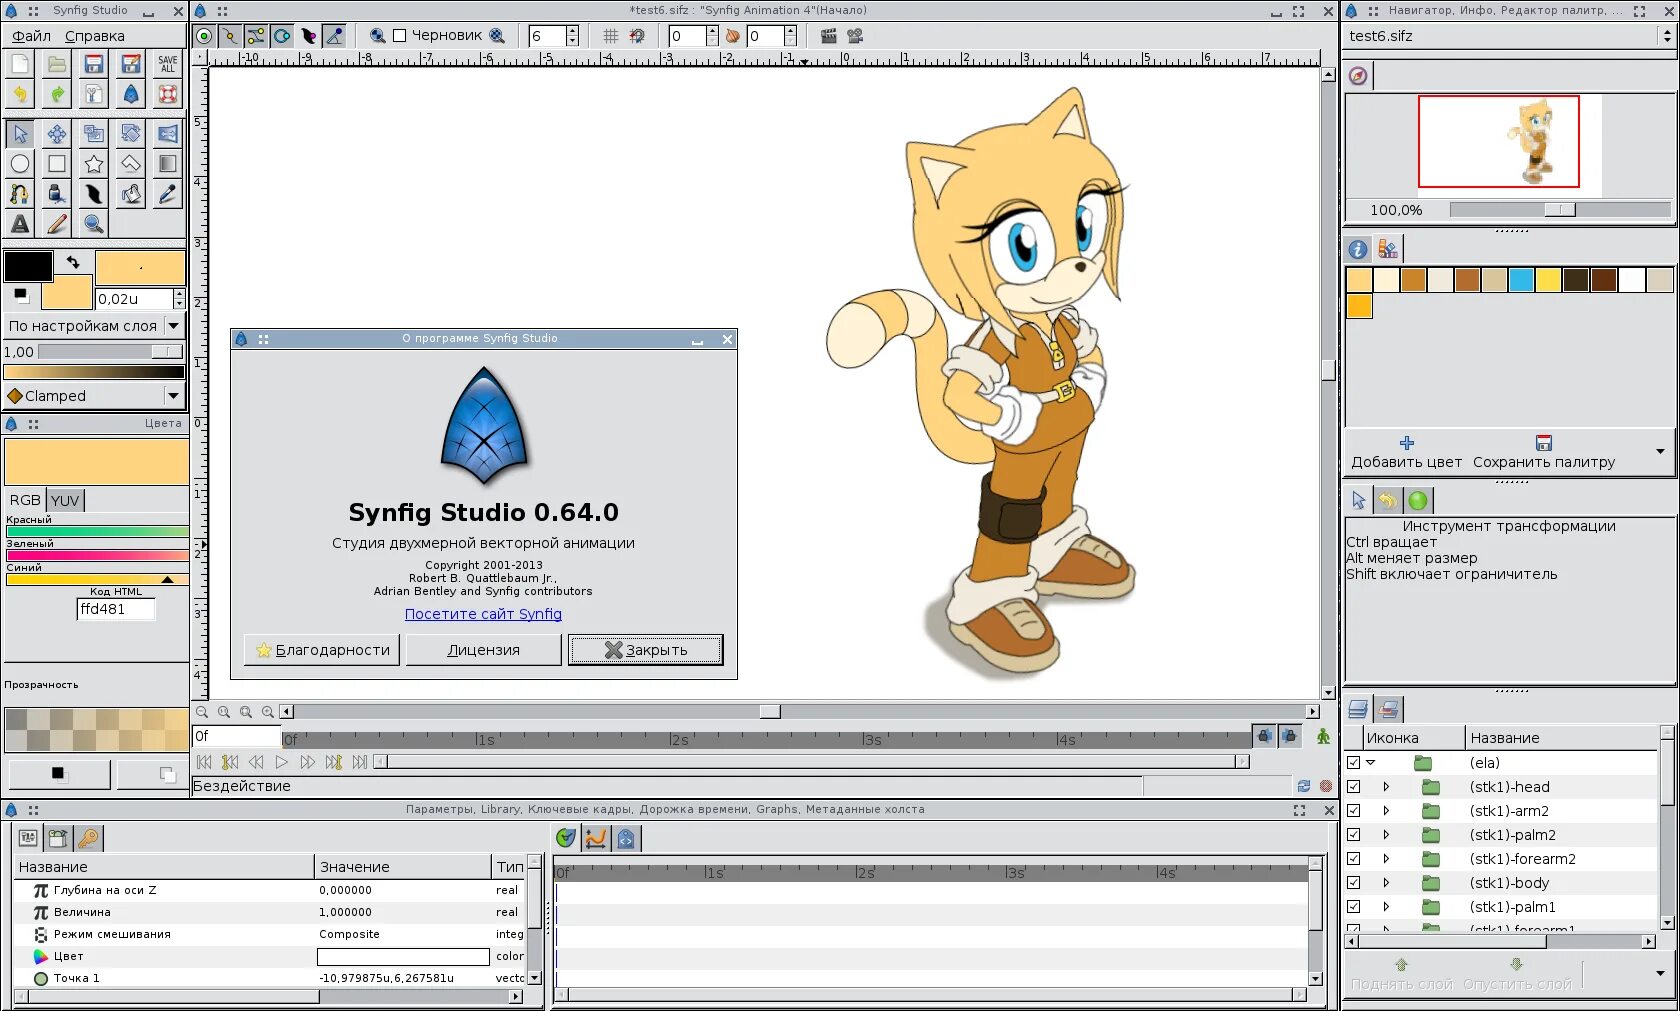Viewport: 1680px width, 1011px height.
Task: Toggle the Черновик checkbox
Action: coord(400,36)
